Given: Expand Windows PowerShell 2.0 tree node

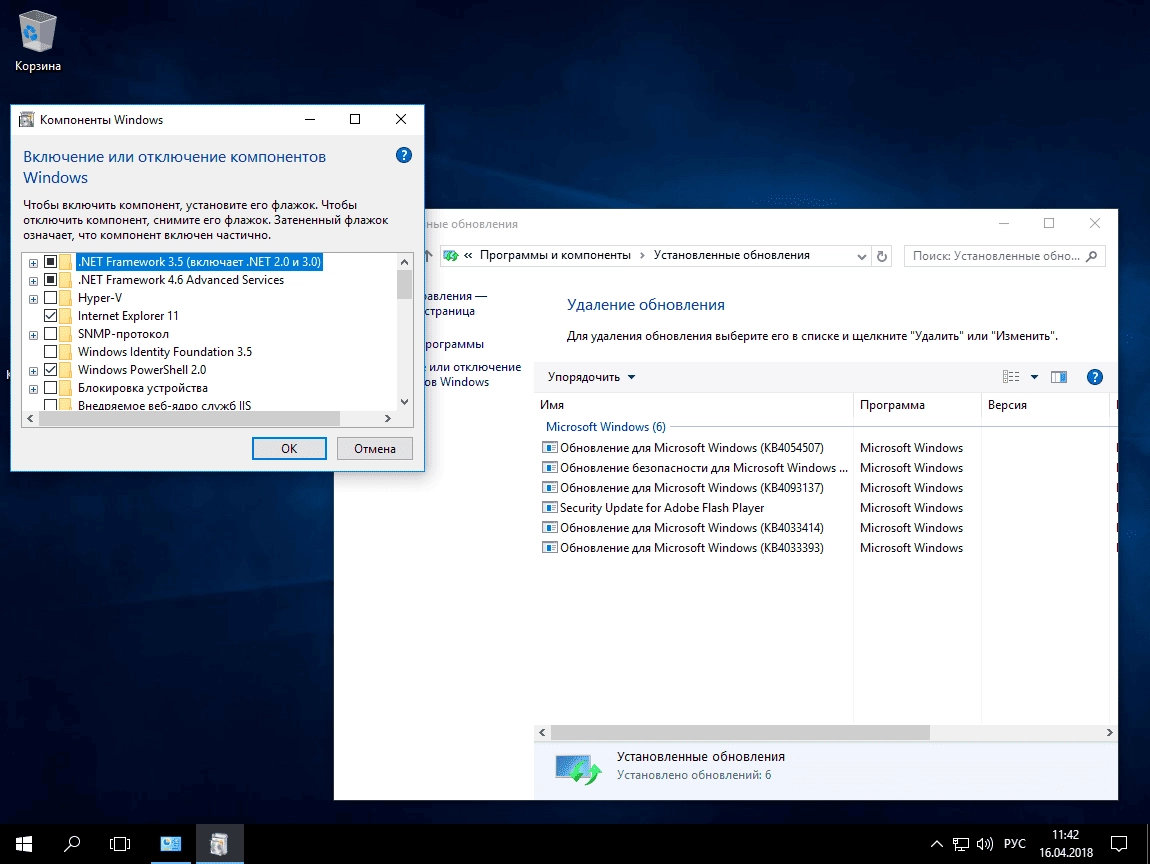Looking at the screenshot, I should tap(33, 370).
